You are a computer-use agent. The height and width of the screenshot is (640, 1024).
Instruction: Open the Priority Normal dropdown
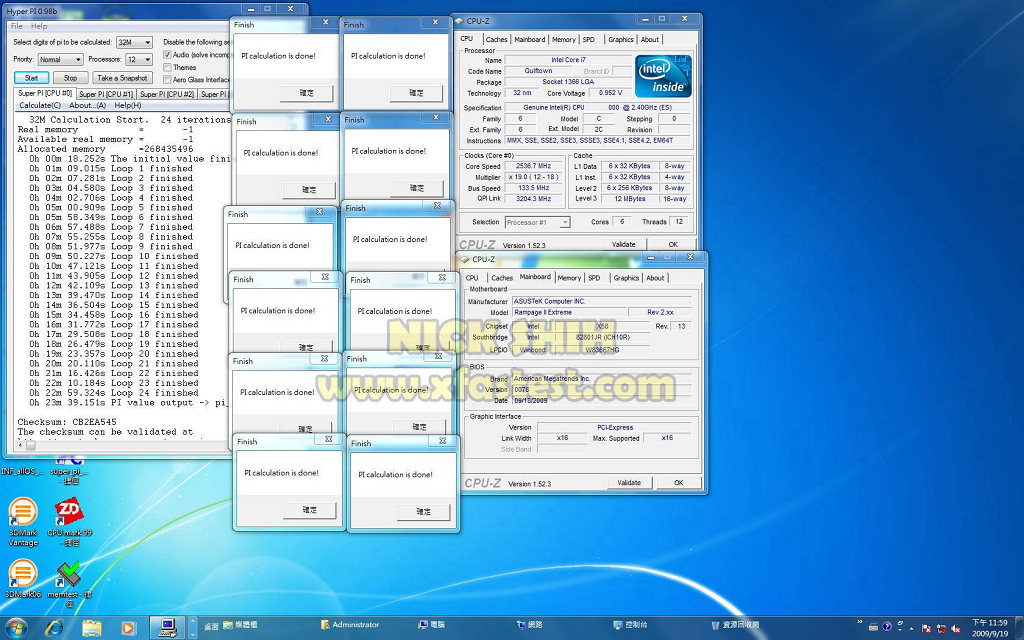point(76,60)
